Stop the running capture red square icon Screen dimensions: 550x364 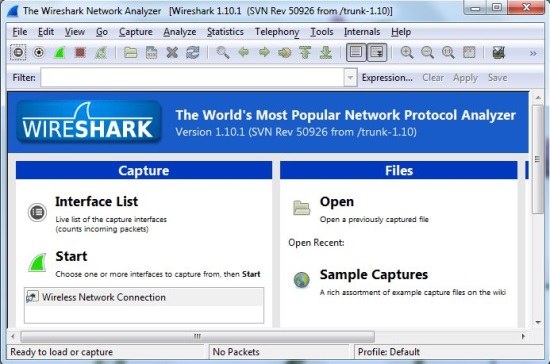tap(80, 53)
